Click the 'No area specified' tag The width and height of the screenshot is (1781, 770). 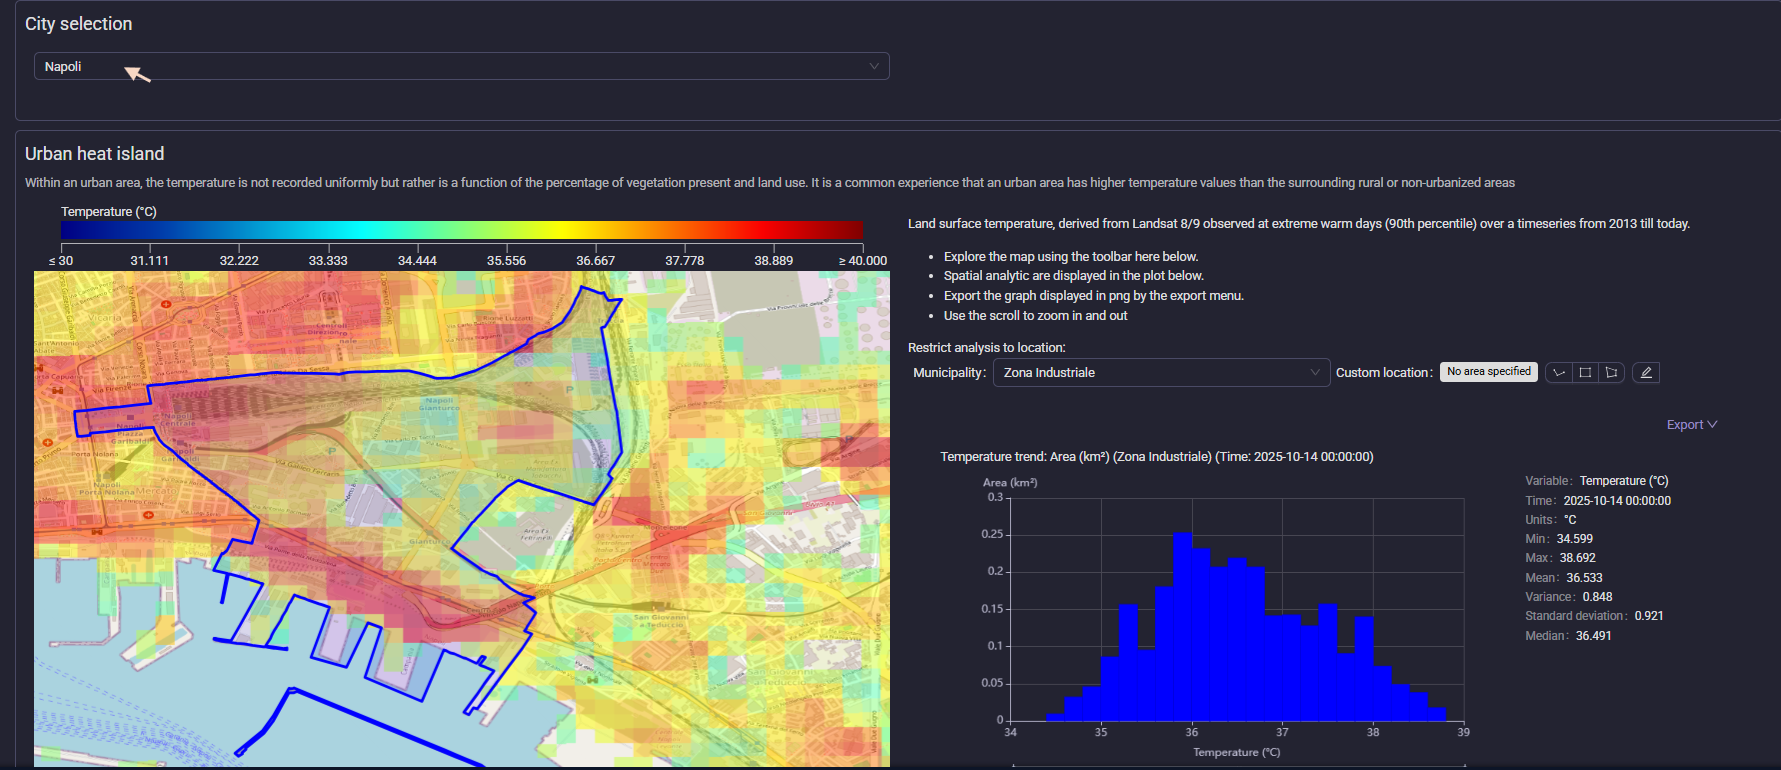[1488, 372]
